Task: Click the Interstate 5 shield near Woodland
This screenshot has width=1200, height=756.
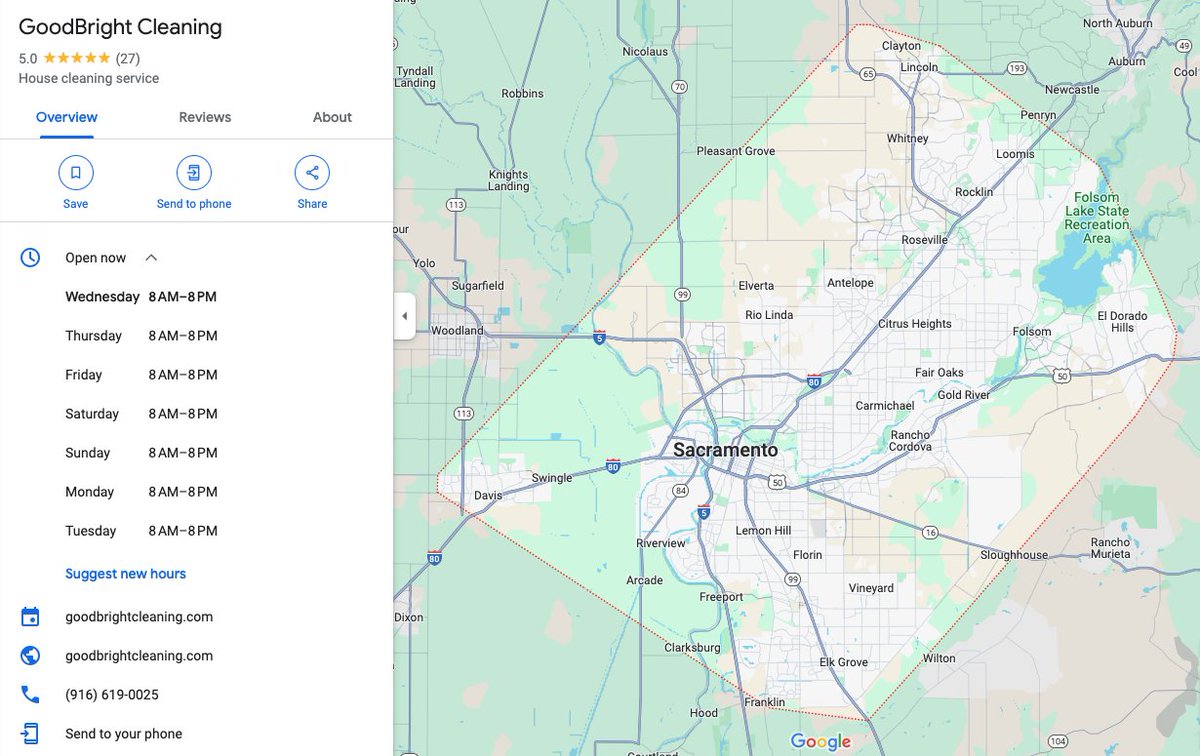Action: 599,337
